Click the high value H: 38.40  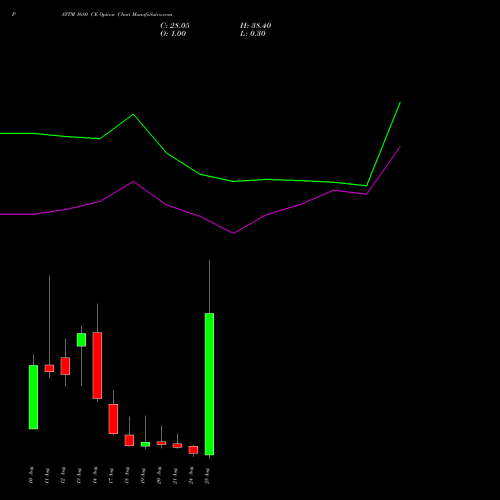point(255,26)
